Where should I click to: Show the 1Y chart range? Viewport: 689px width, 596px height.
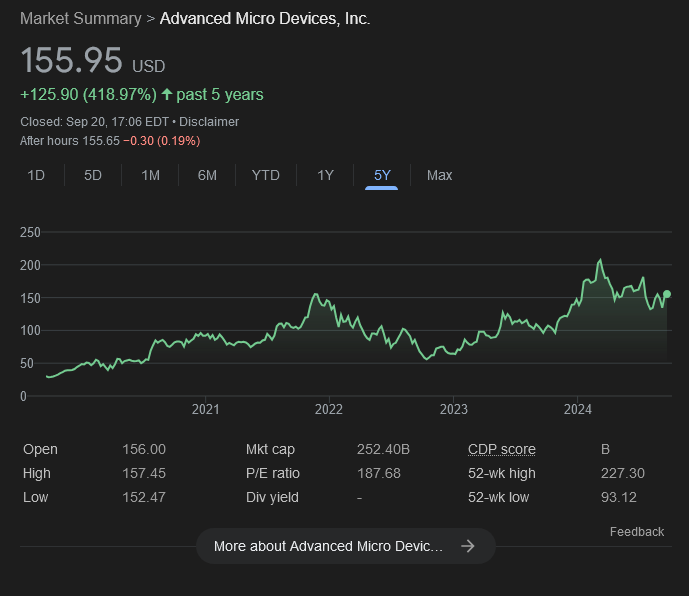coord(325,175)
